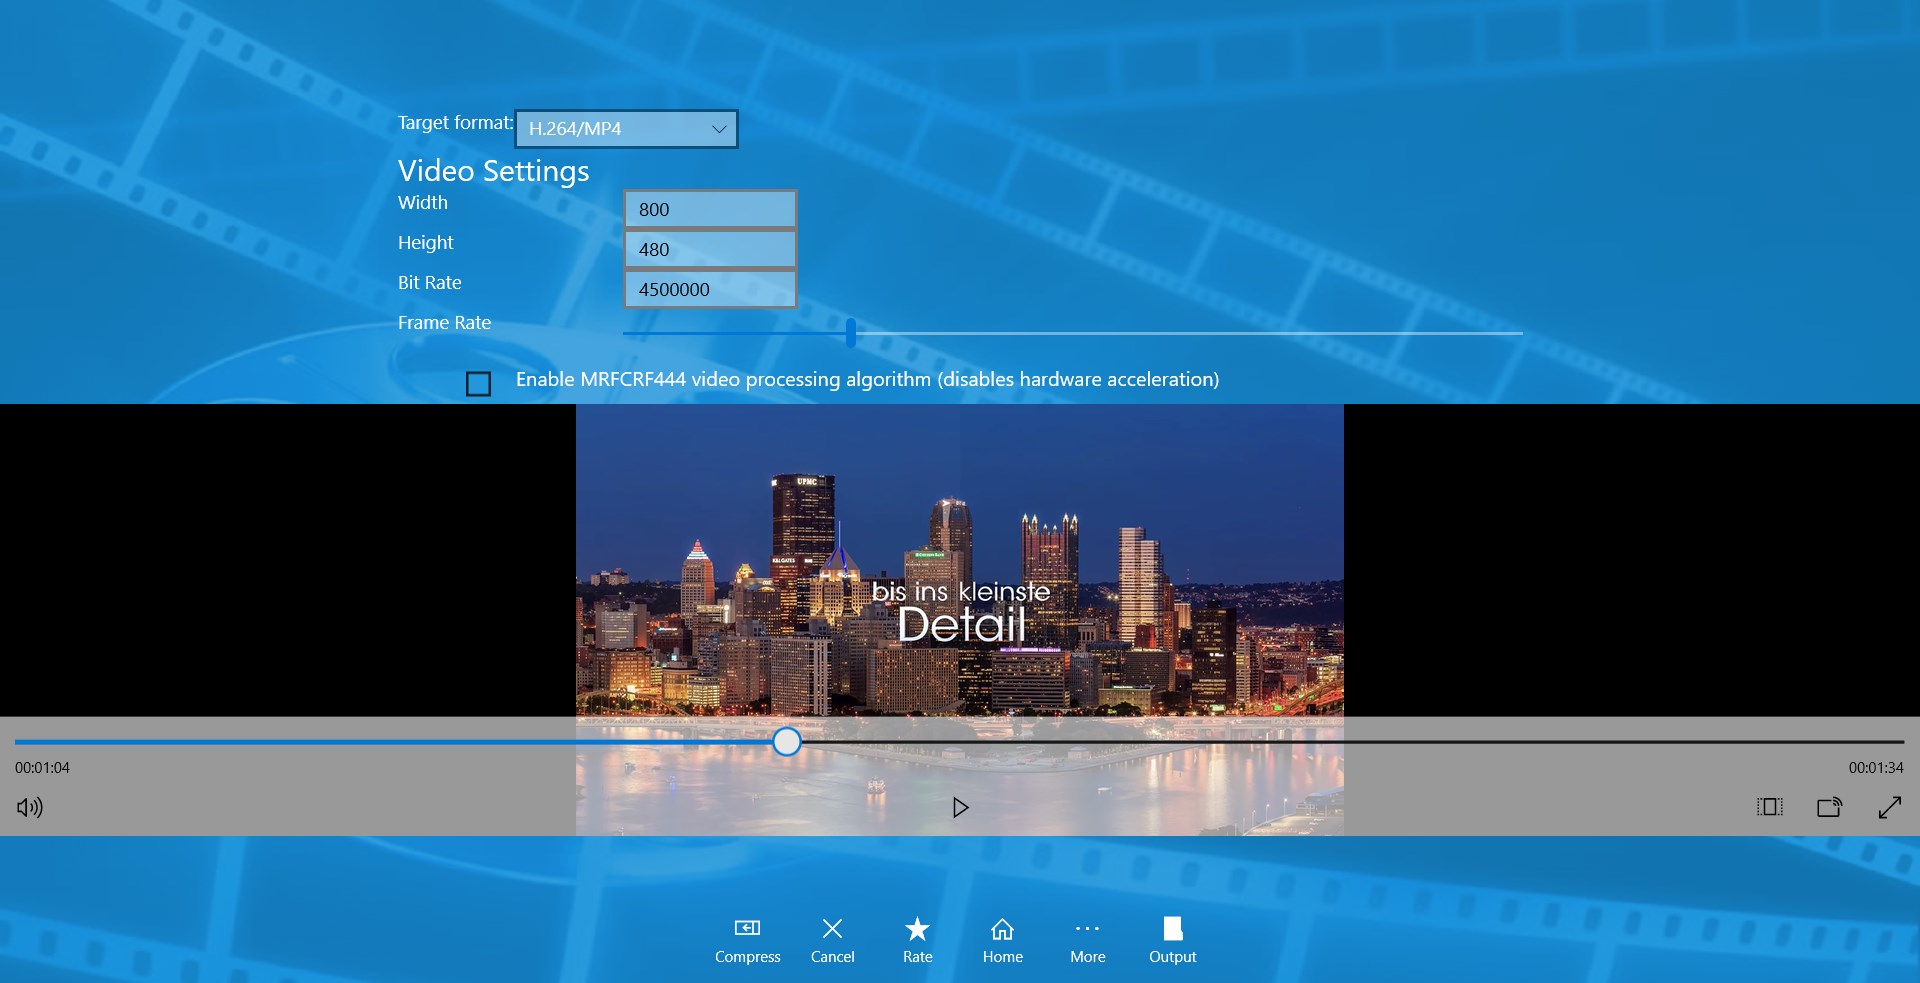1920x983 pixels.
Task: Click the Rate star button
Action: [x=917, y=940]
